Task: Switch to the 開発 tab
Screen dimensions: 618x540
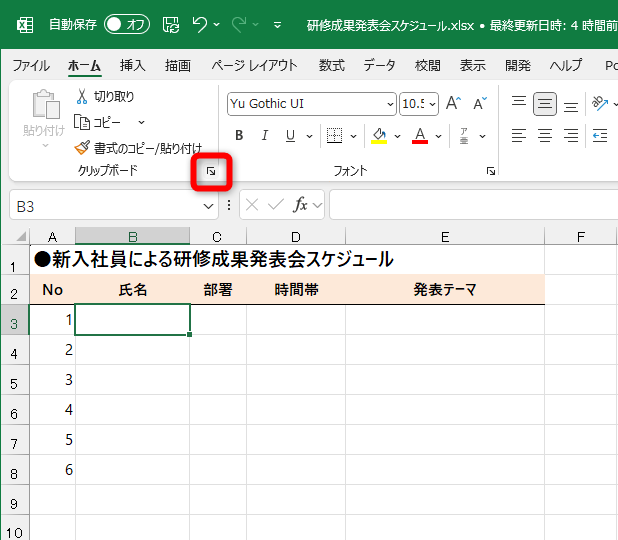Action: click(x=517, y=65)
